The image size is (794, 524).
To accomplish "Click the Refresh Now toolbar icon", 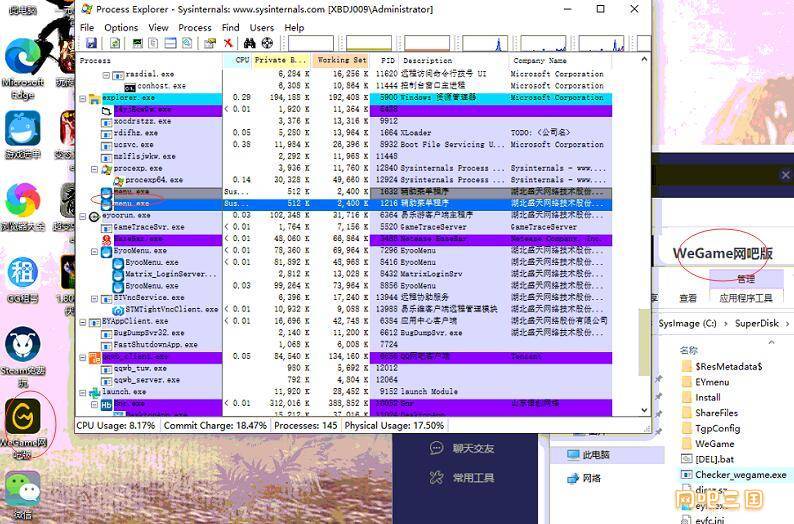I will coord(115,43).
